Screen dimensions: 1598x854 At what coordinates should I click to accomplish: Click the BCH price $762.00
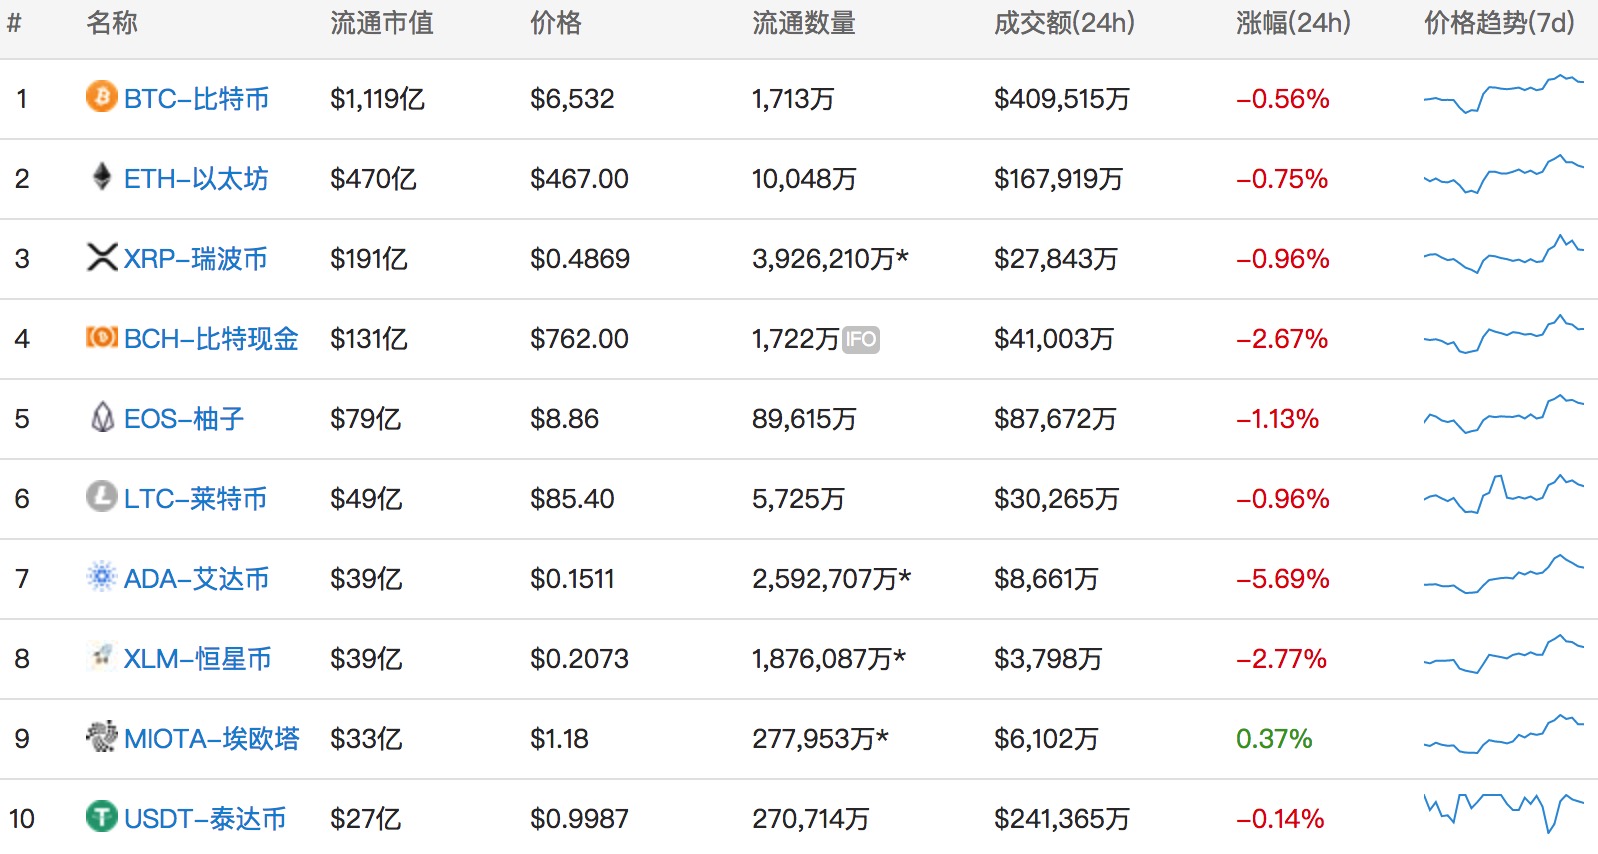point(579,339)
